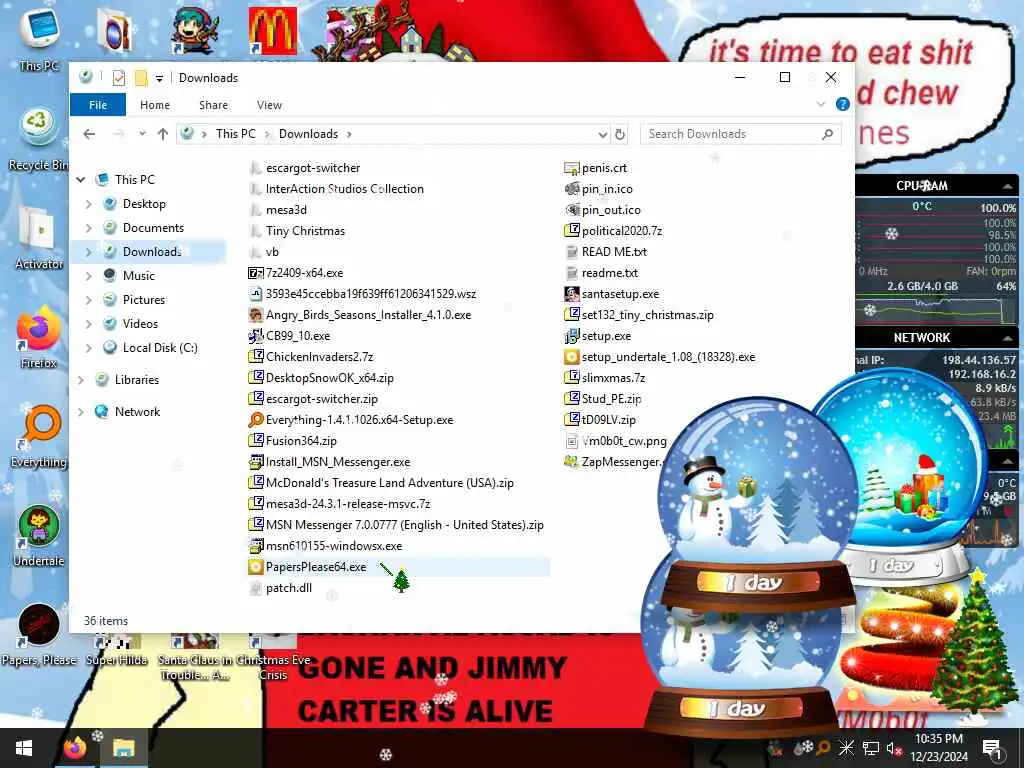The height and width of the screenshot is (768, 1024).
Task: Expand the Desktop tree node
Action: tap(89, 204)
